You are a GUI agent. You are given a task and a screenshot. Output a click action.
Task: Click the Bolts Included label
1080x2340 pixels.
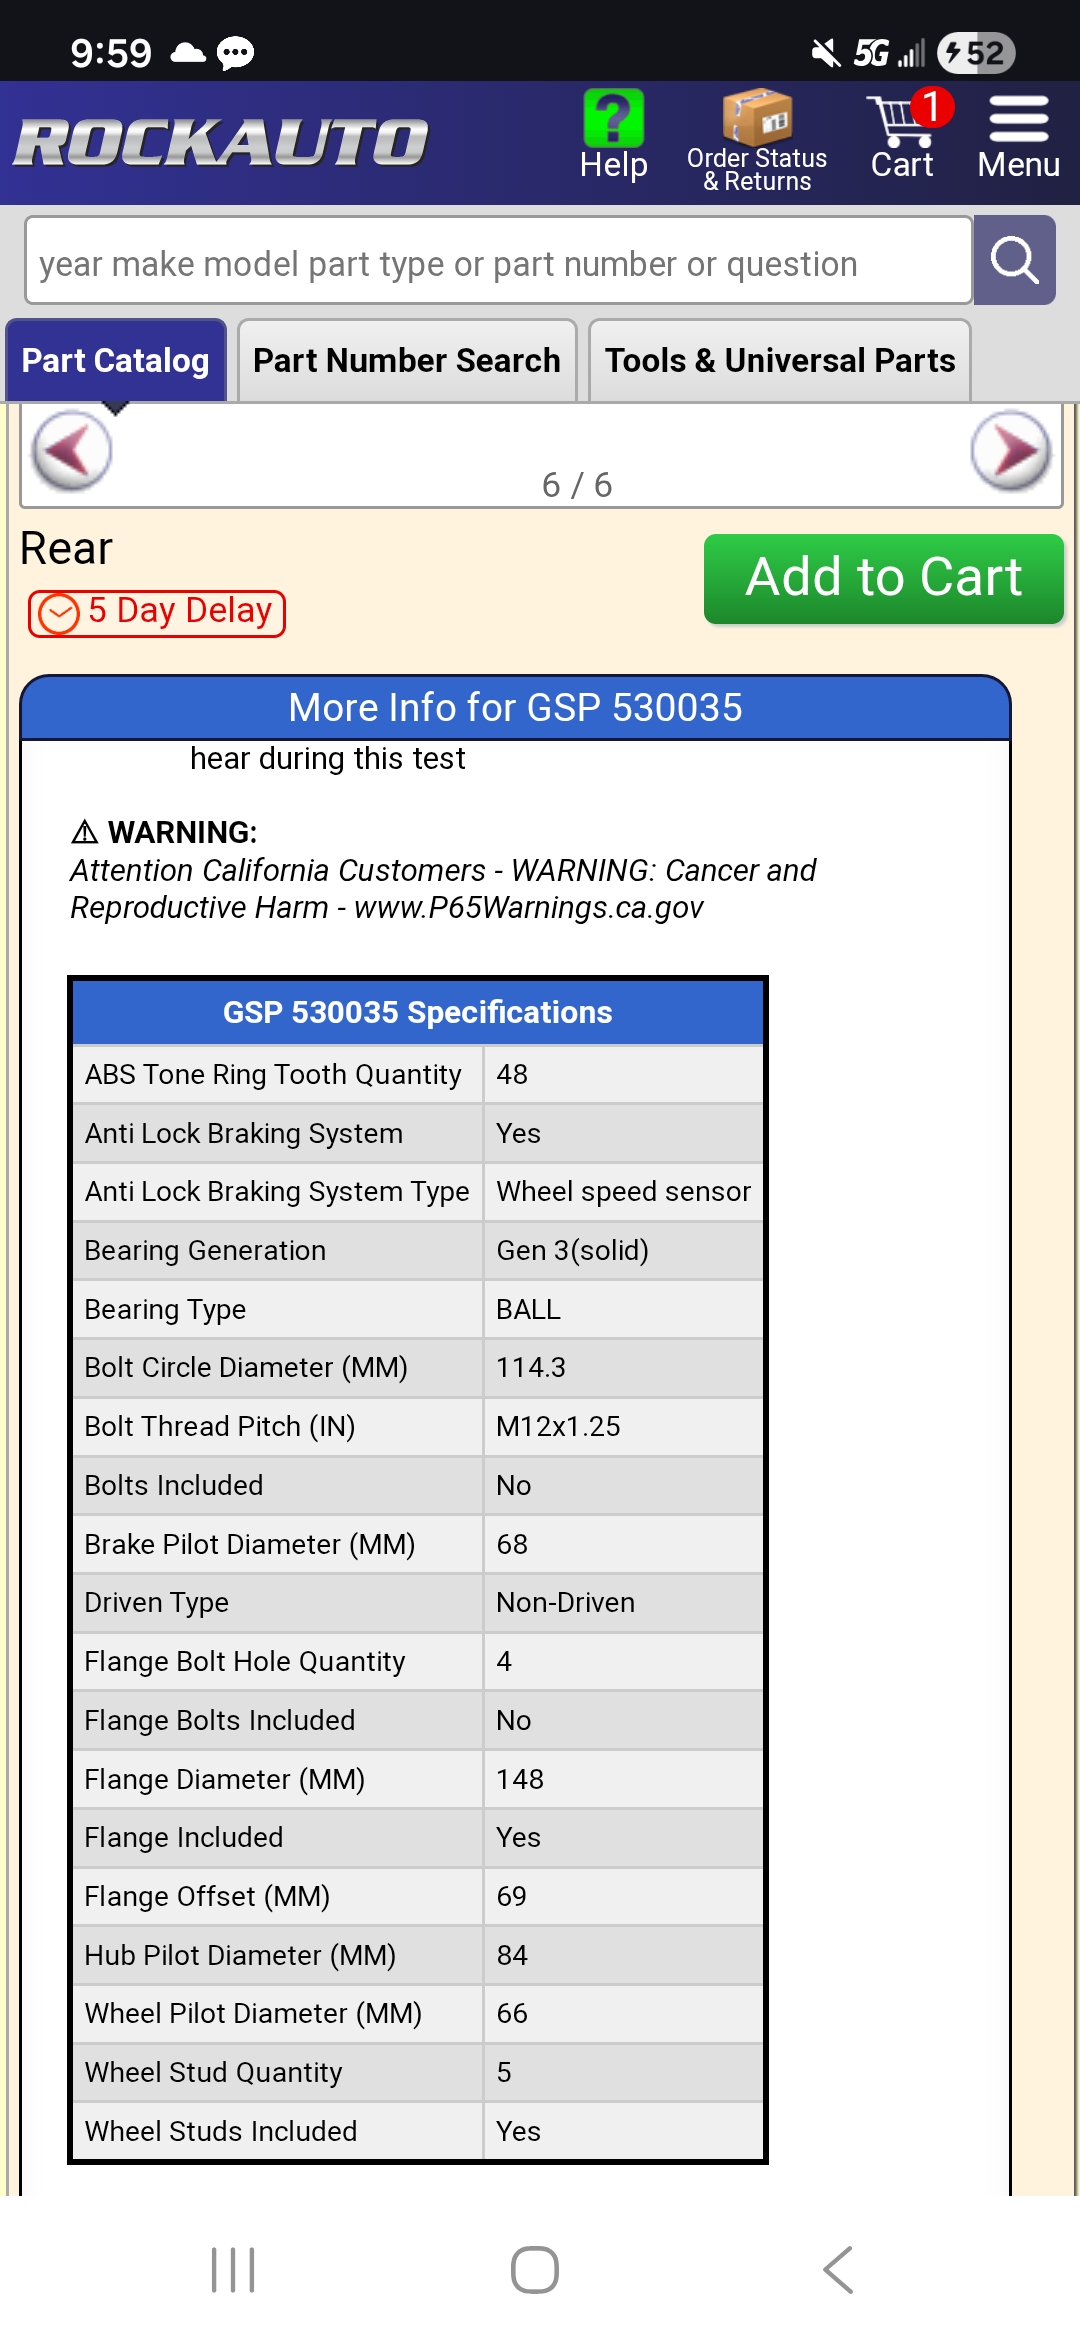click(174, 1485)
